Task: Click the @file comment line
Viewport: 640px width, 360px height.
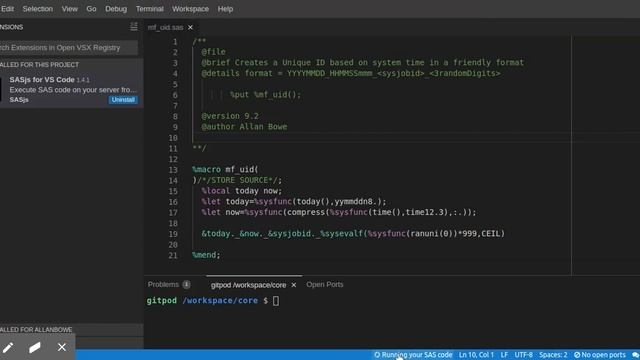Action: [x=213, y=52]
